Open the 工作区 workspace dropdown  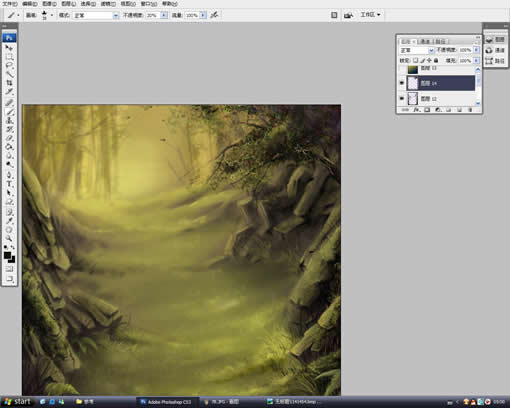pos(370,15)
